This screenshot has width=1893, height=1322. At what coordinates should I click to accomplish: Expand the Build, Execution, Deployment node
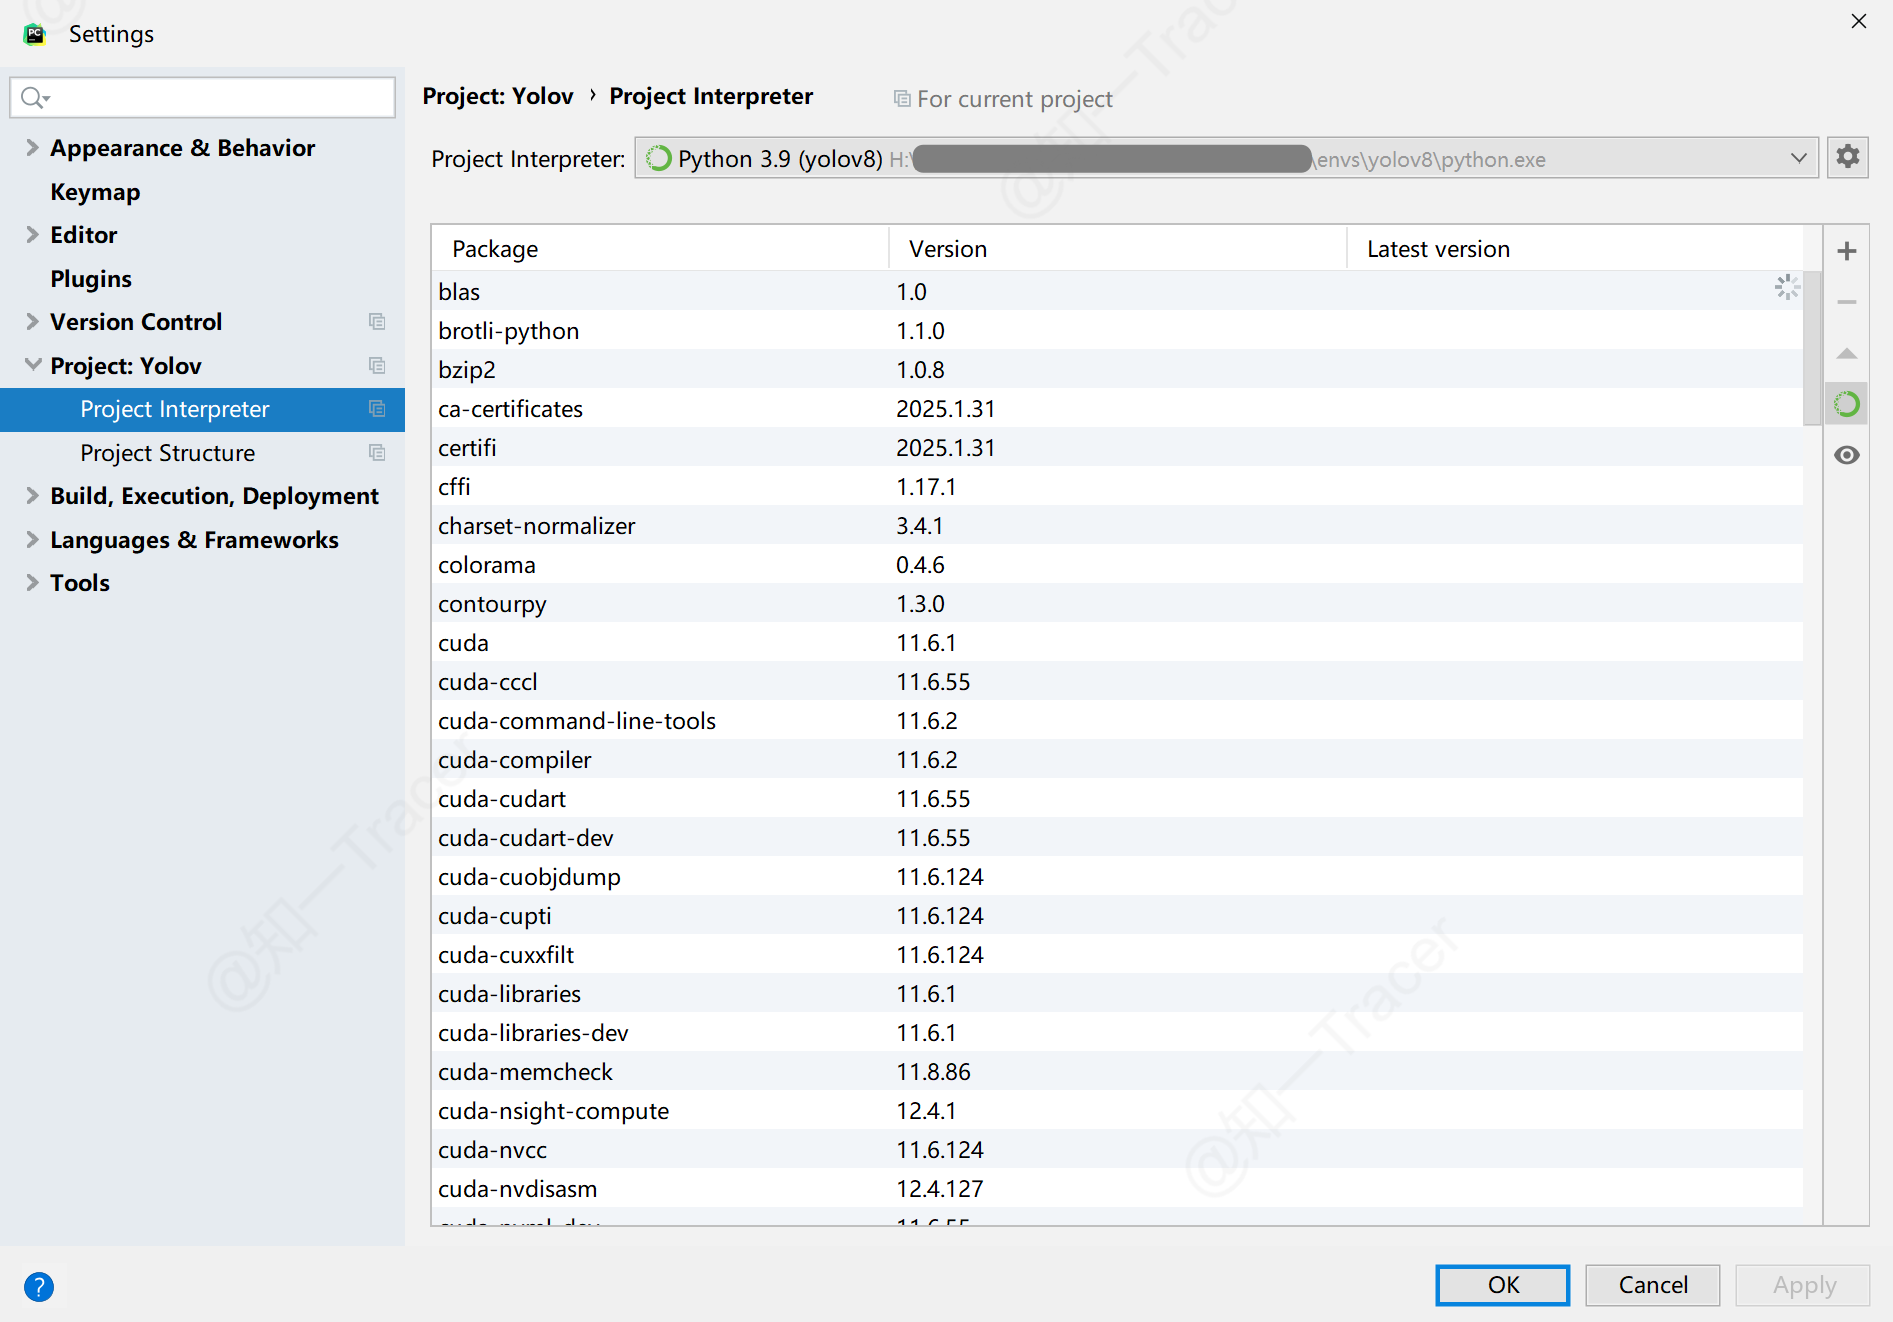(x=32, y=496)
